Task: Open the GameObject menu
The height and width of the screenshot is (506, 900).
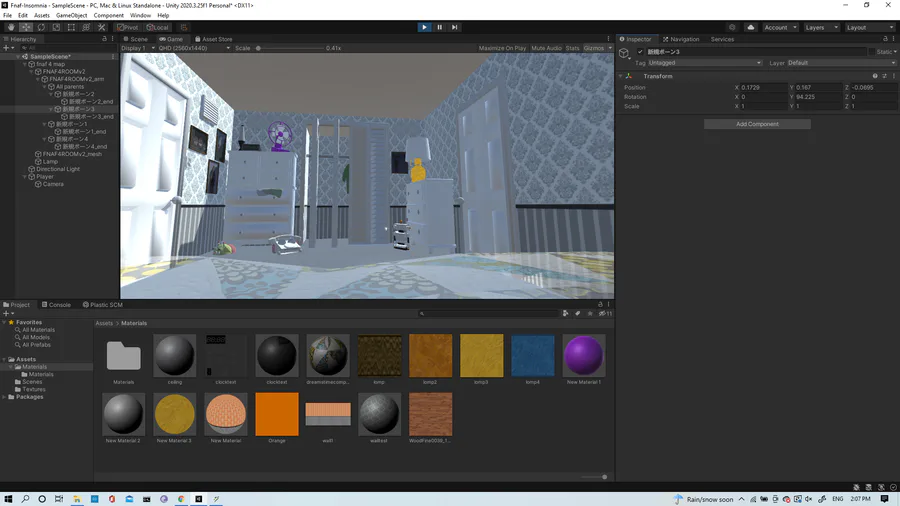Action: [71, 15]
